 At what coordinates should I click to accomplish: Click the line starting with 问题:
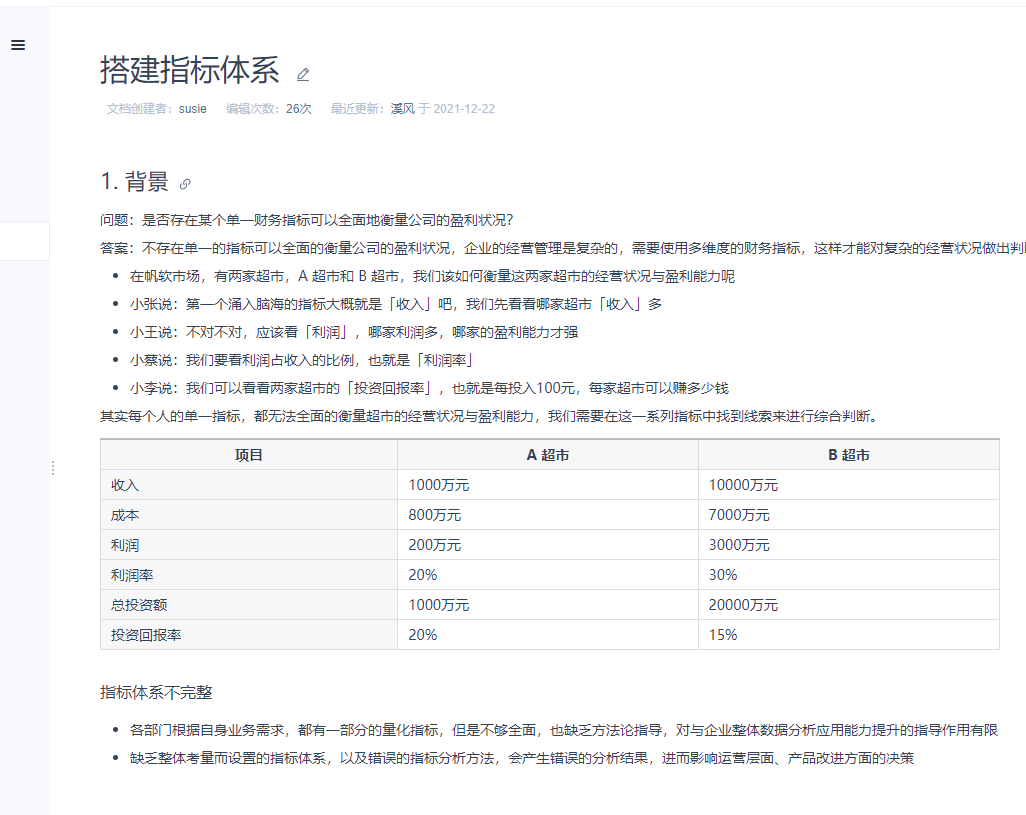[307, 220]
